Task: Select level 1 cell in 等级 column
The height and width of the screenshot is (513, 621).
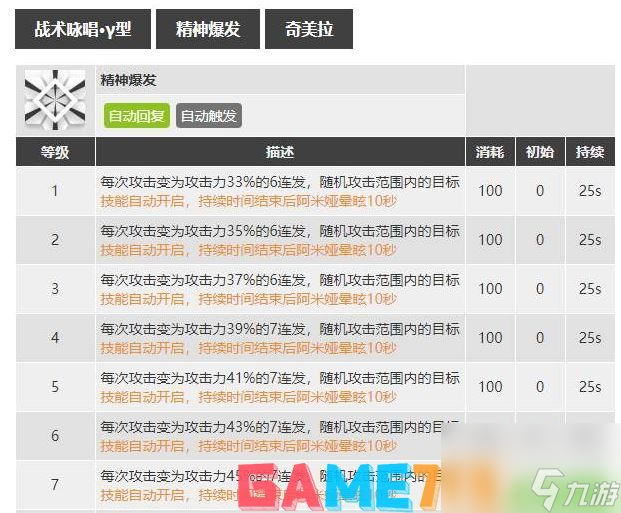Action: coord(55,191)
